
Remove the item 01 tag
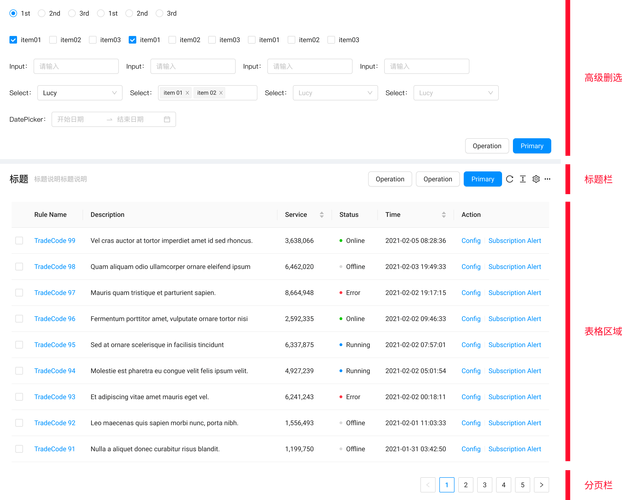[x=187, y=93]
